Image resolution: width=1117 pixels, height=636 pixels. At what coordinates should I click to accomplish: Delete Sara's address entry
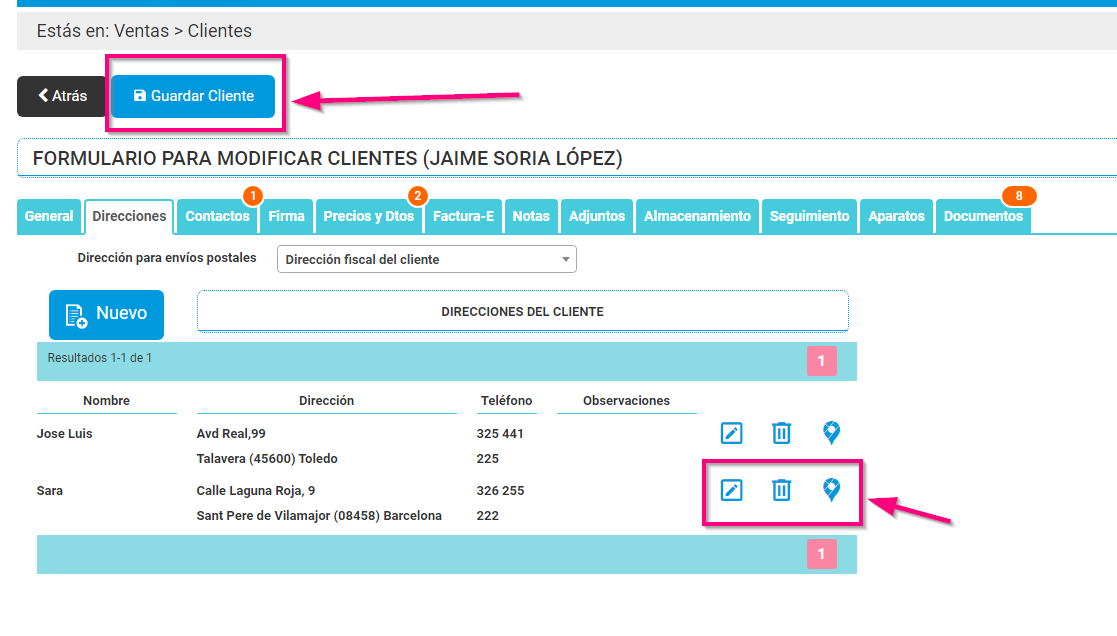tap(781, 490)
